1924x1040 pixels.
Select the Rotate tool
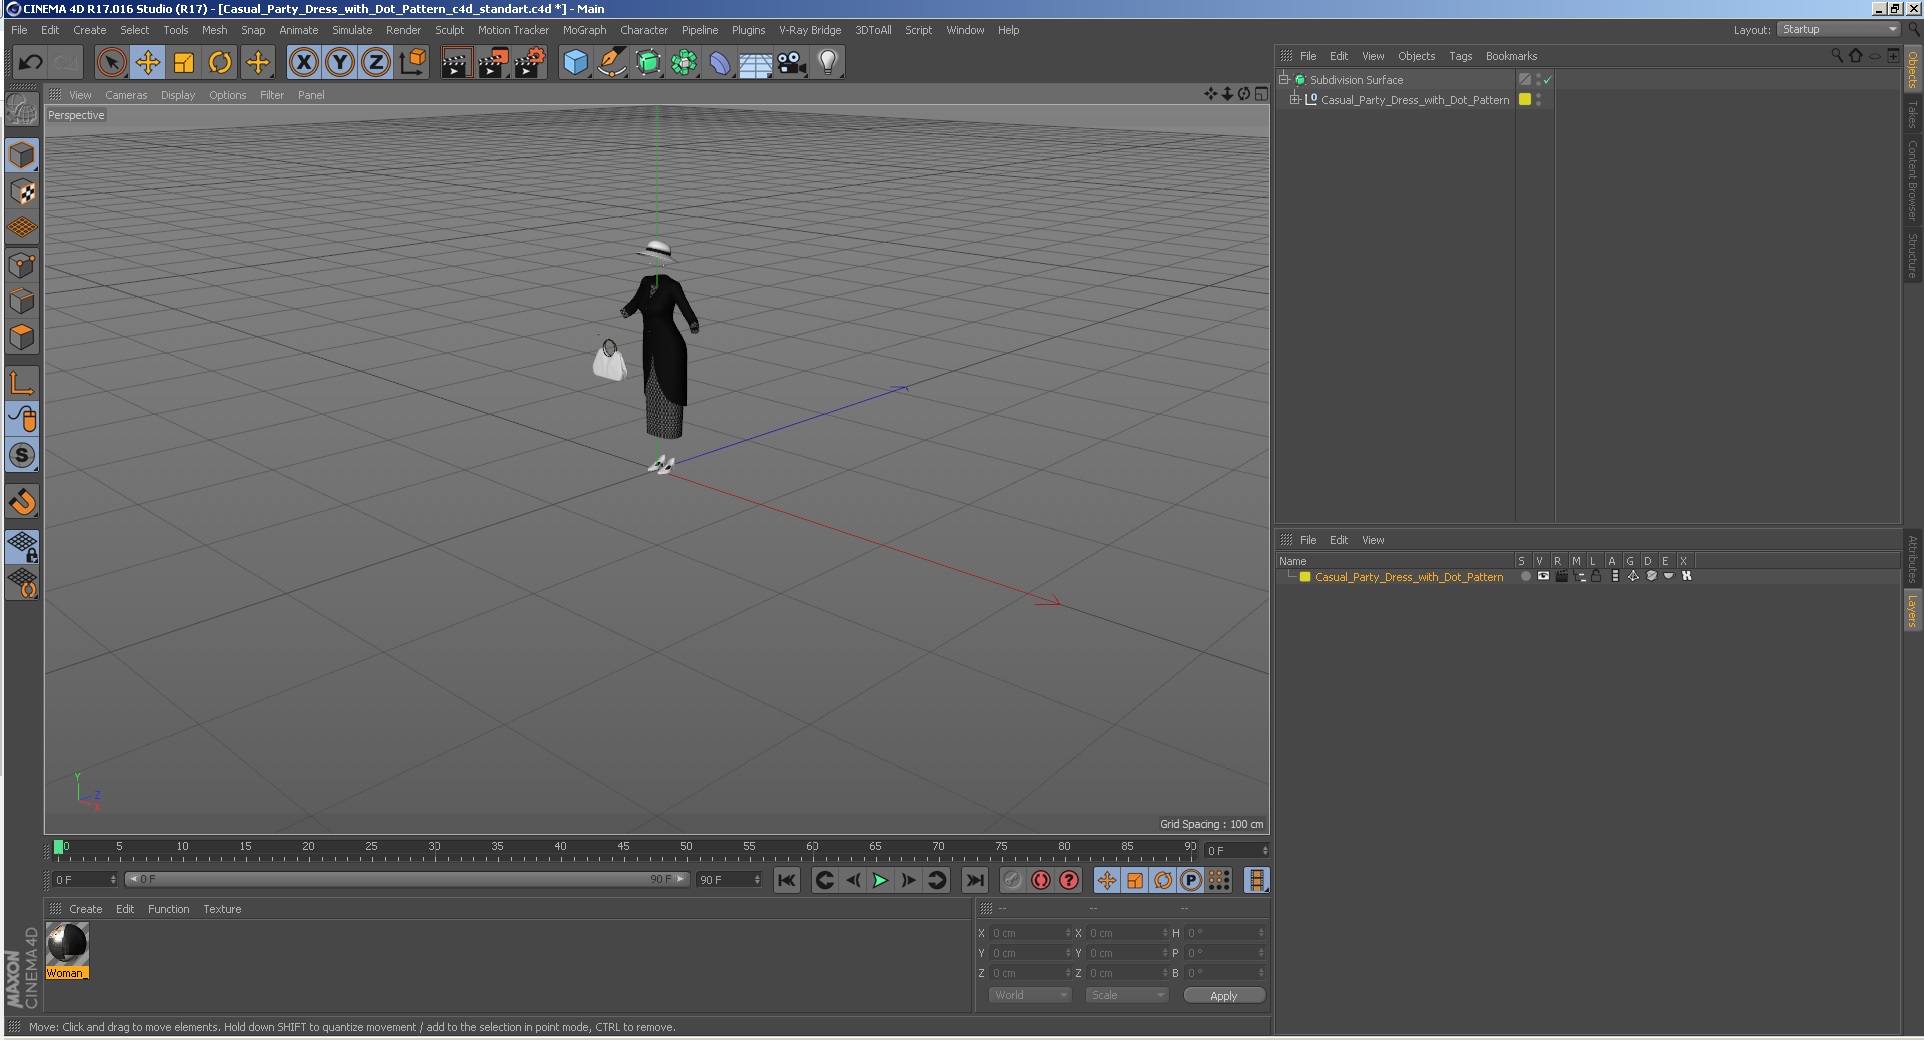(x=220, y=63)
